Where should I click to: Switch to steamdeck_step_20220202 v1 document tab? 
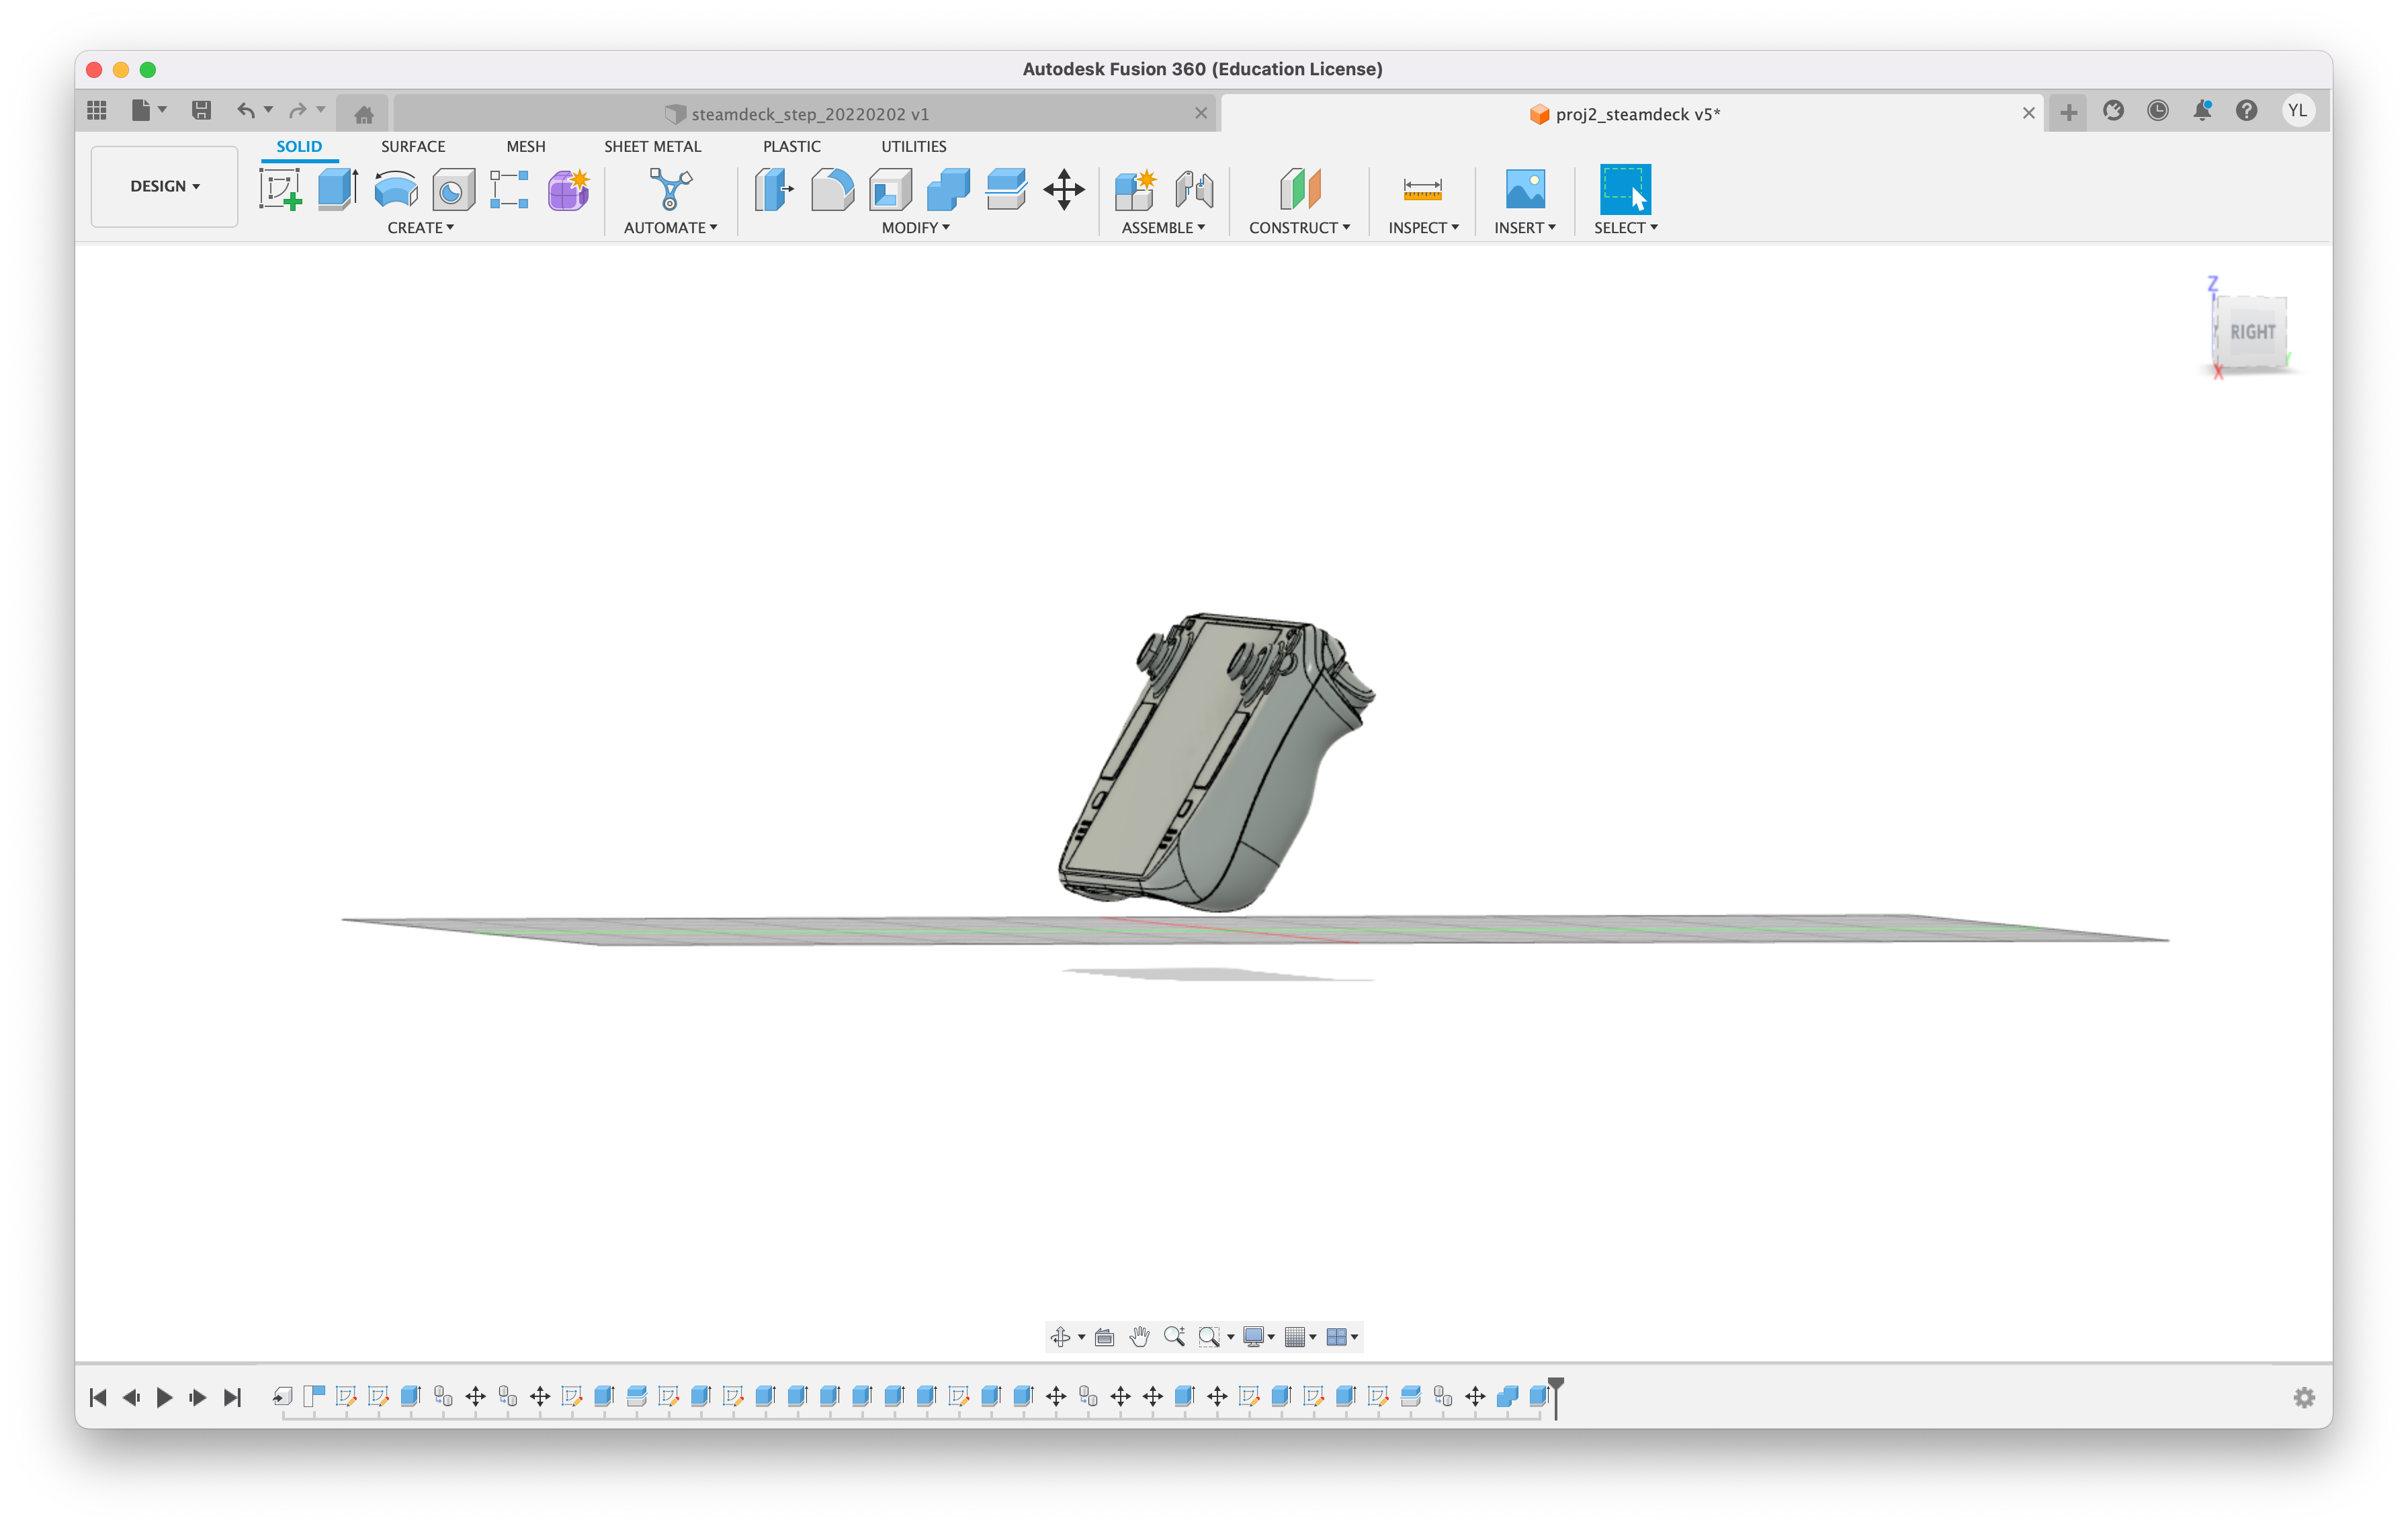click(x=809, y=114)
